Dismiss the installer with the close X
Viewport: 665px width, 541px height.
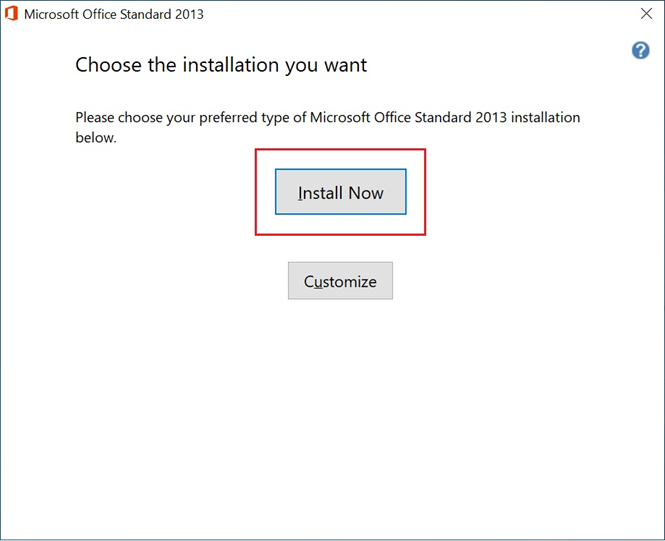(646, 14)
